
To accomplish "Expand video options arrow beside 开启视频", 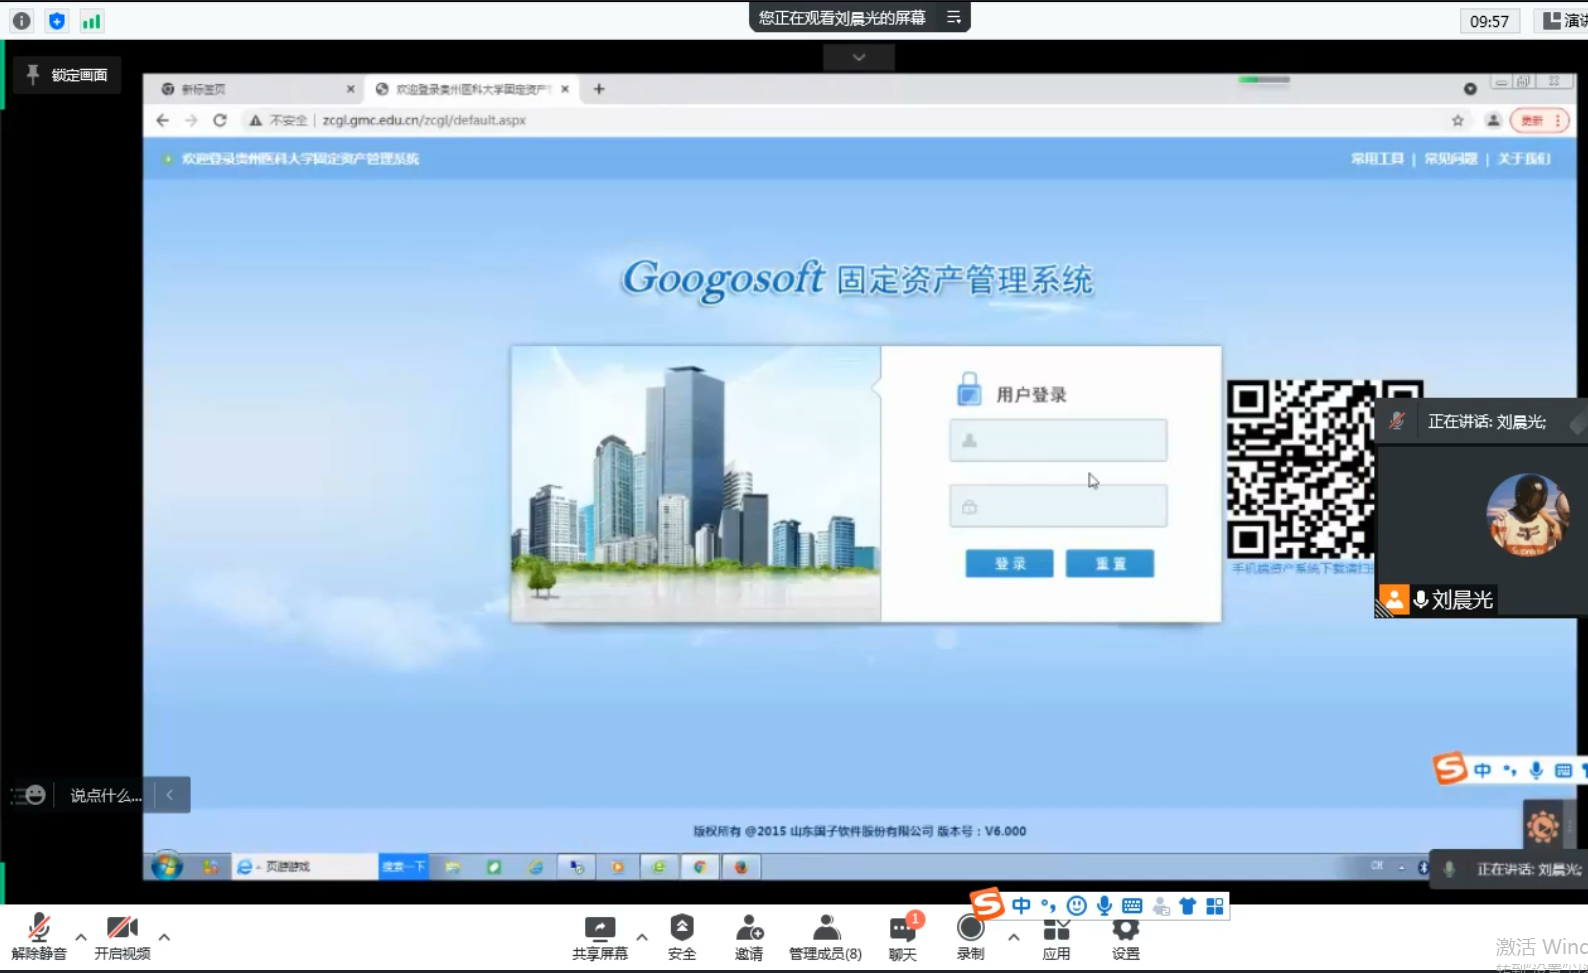I will coord(164,937).
